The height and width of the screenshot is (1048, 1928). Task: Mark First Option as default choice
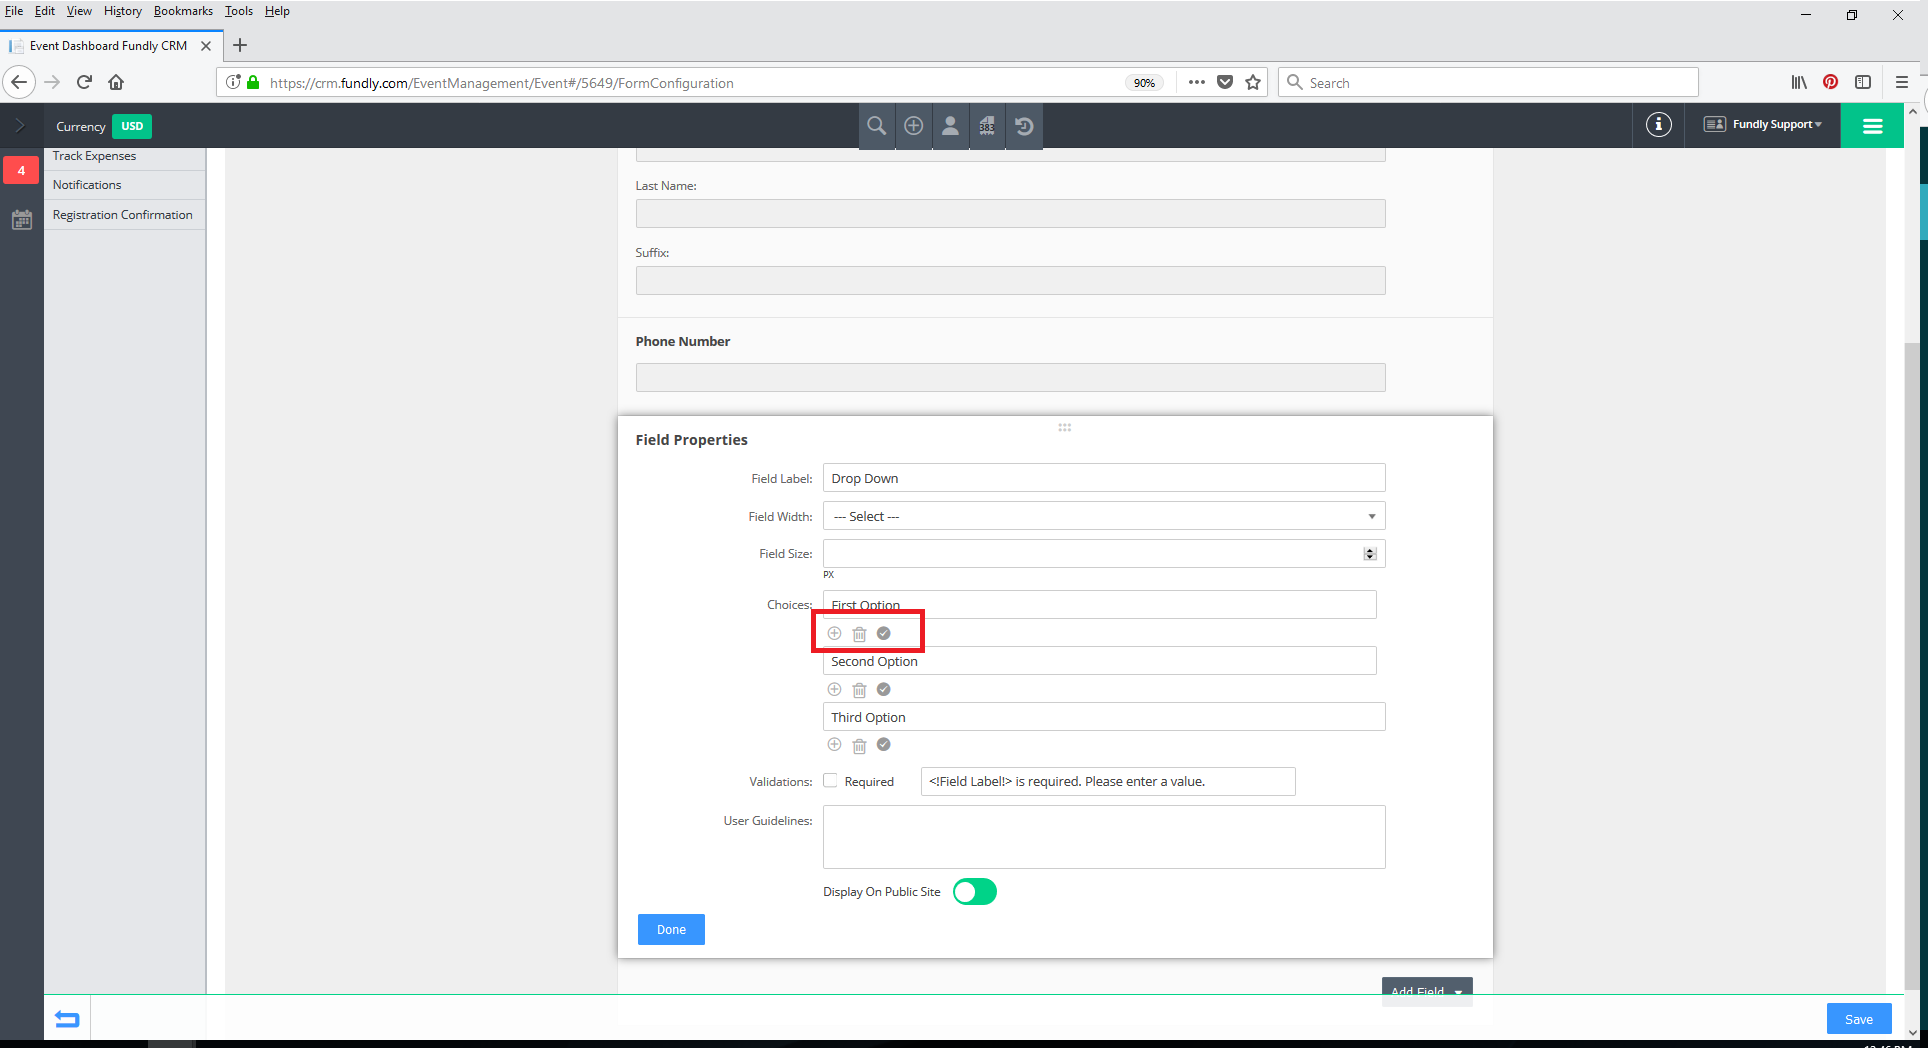click(884, 633)
